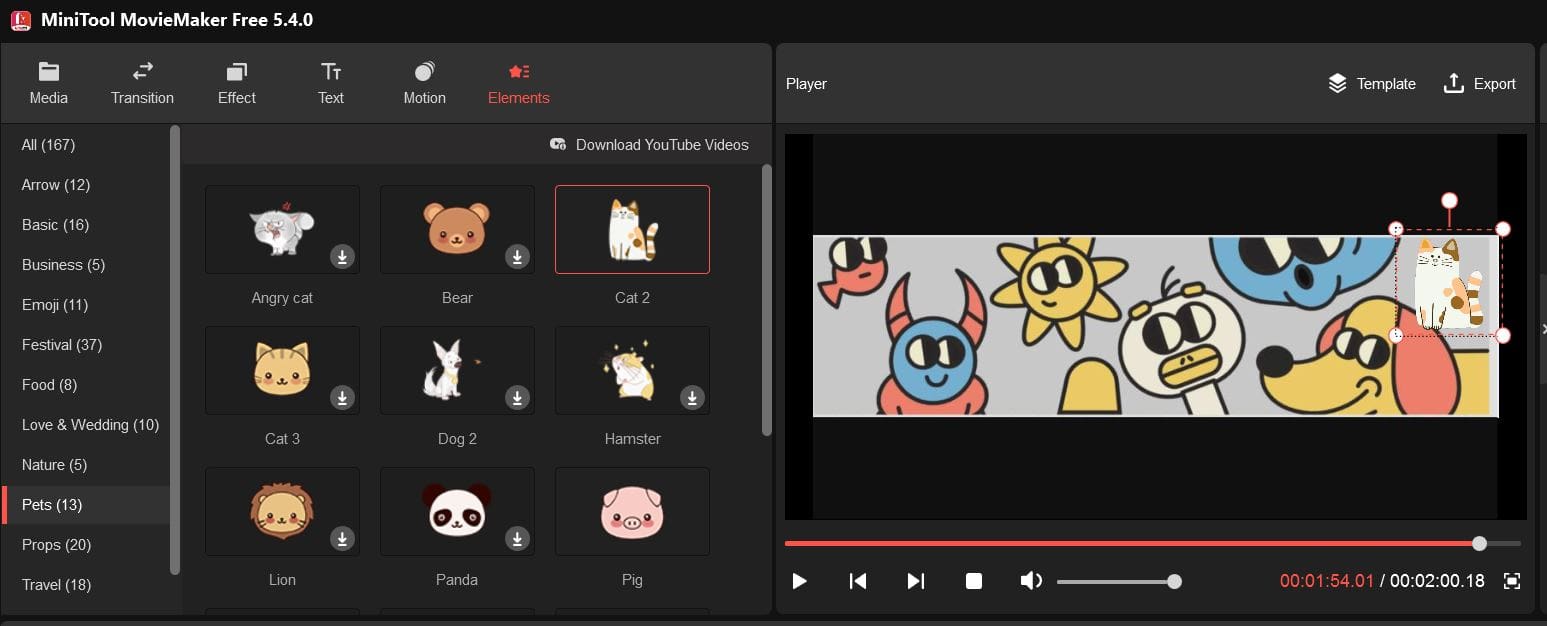
Task: Download the Lion element
Action: (x=342, y=539)
